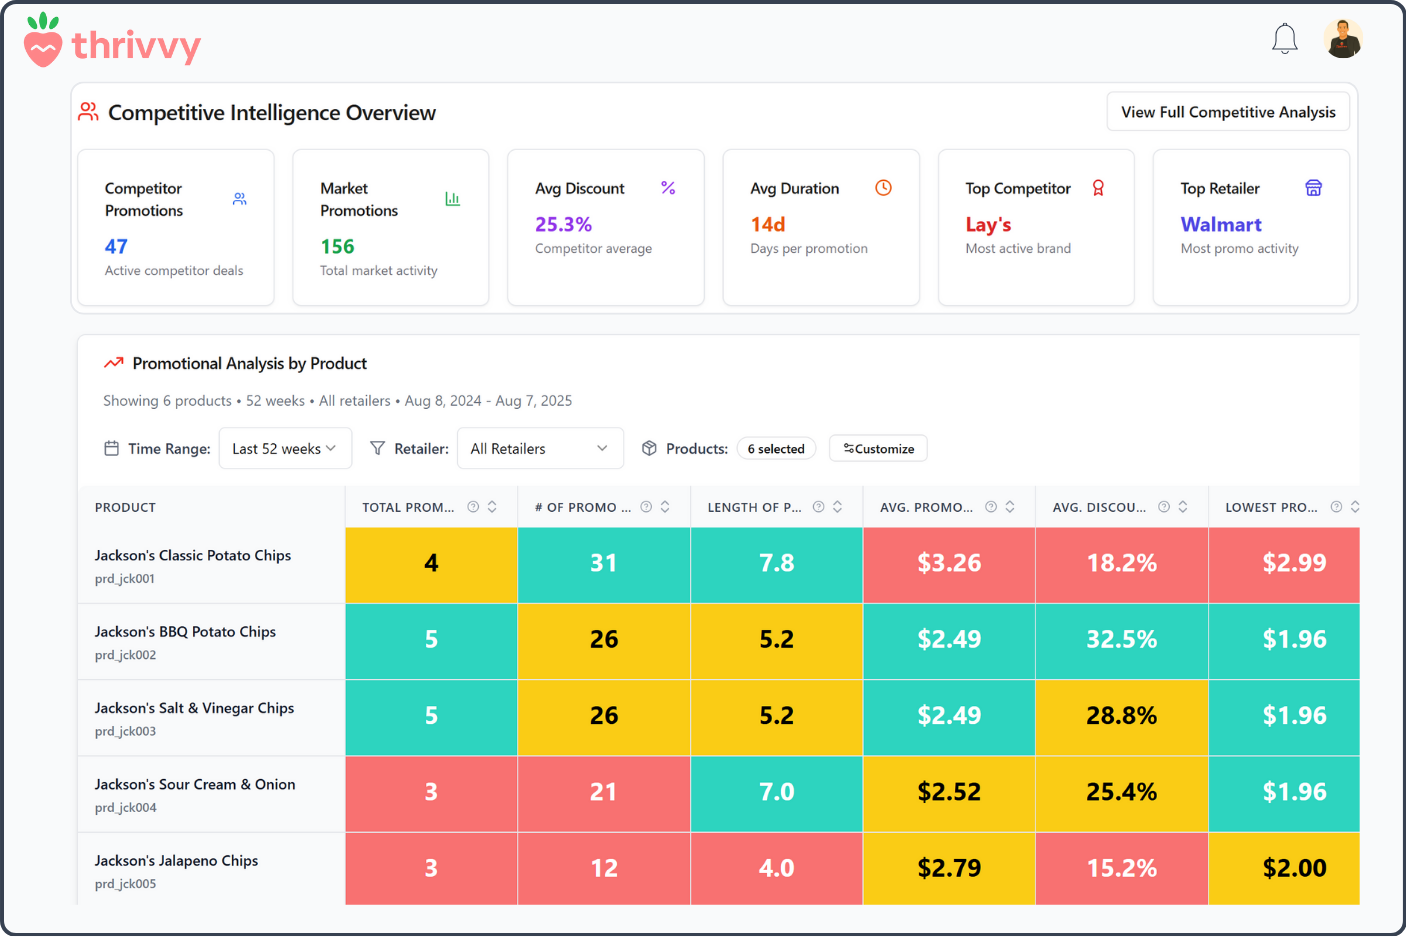The height and width of the screenshot is (938, 1408).
Task: Click the percent icon on Avg Discount card
Action: 667,188
